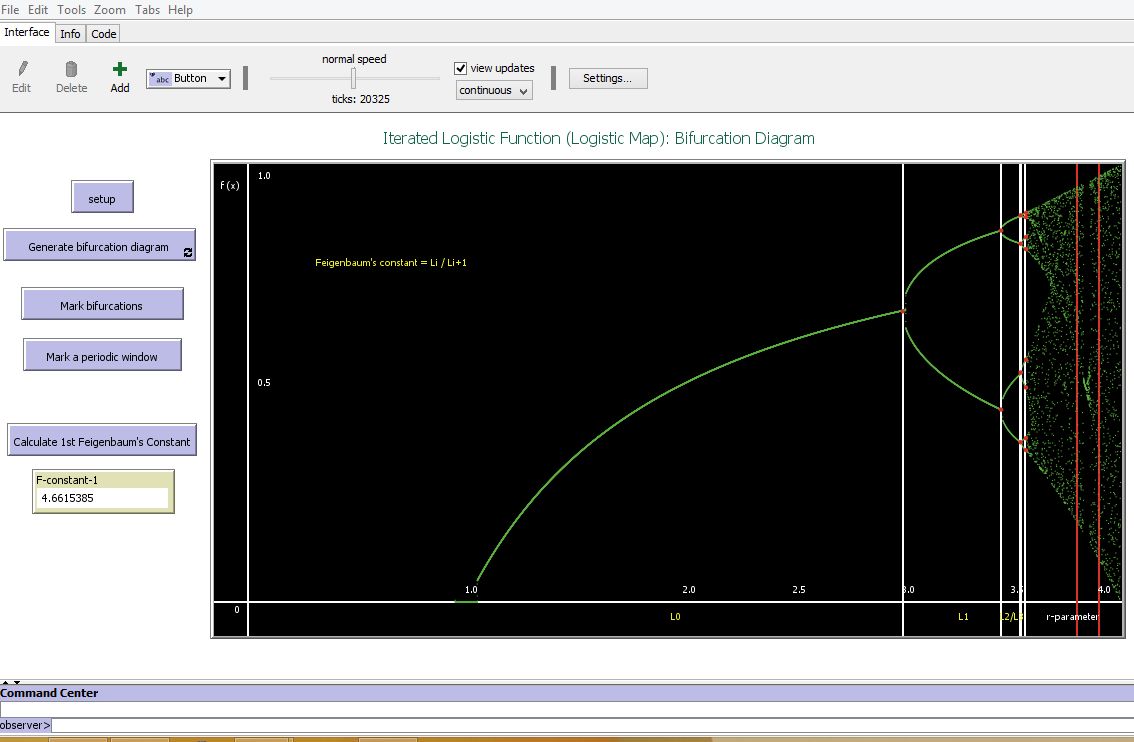This screenshot has height=742, width=1134.
Task: Click inside the Command Center input field
Action: [400, 724]
